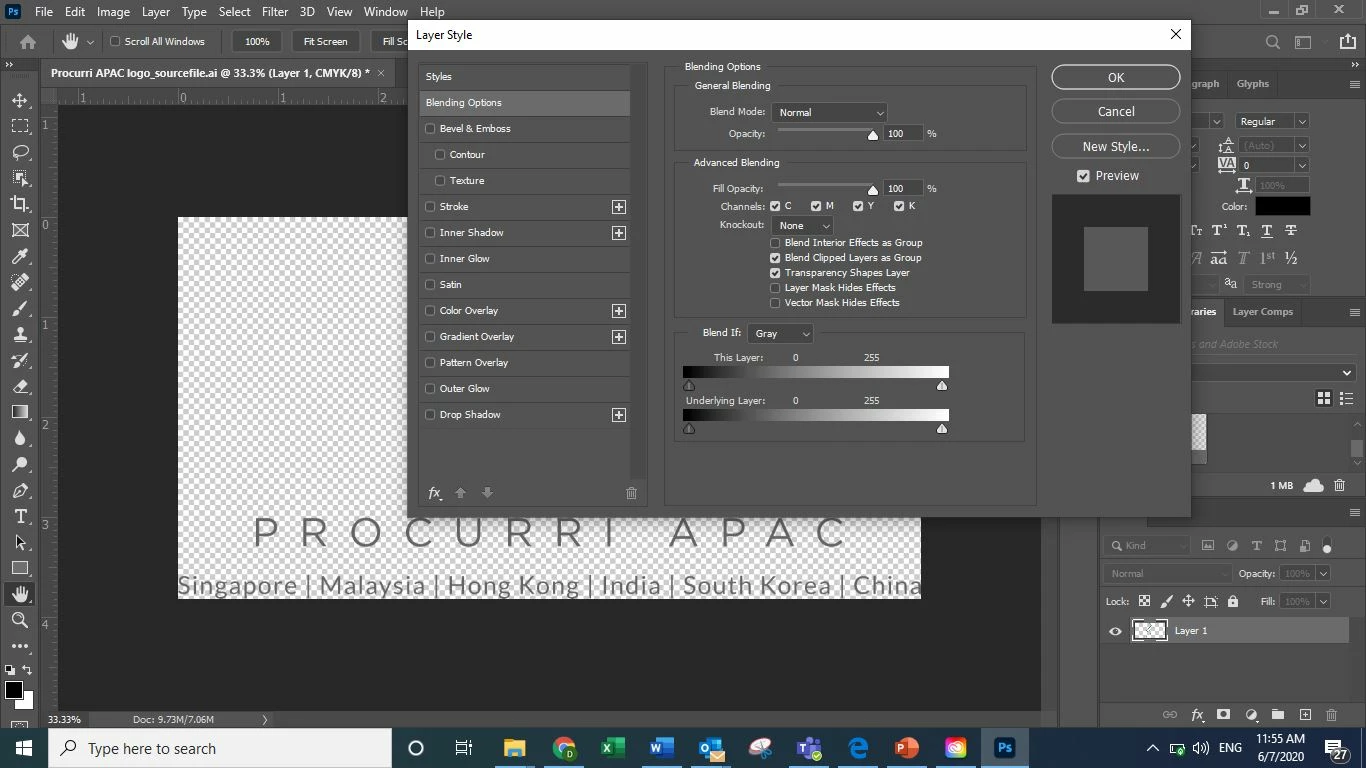The image size is (1366, 768).
Task: Uncheck Transparency Shapes Layer
Action: click(775, 273)
